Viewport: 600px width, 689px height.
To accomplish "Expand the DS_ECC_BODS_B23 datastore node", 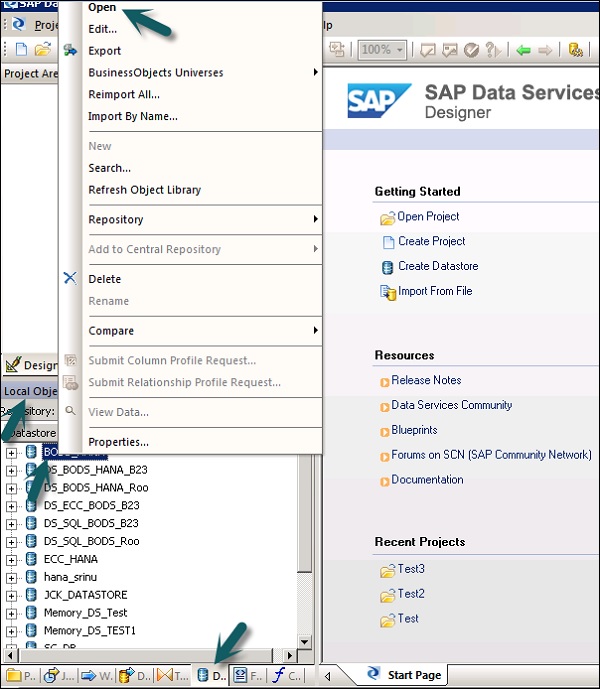I will [x=12, y=506].
